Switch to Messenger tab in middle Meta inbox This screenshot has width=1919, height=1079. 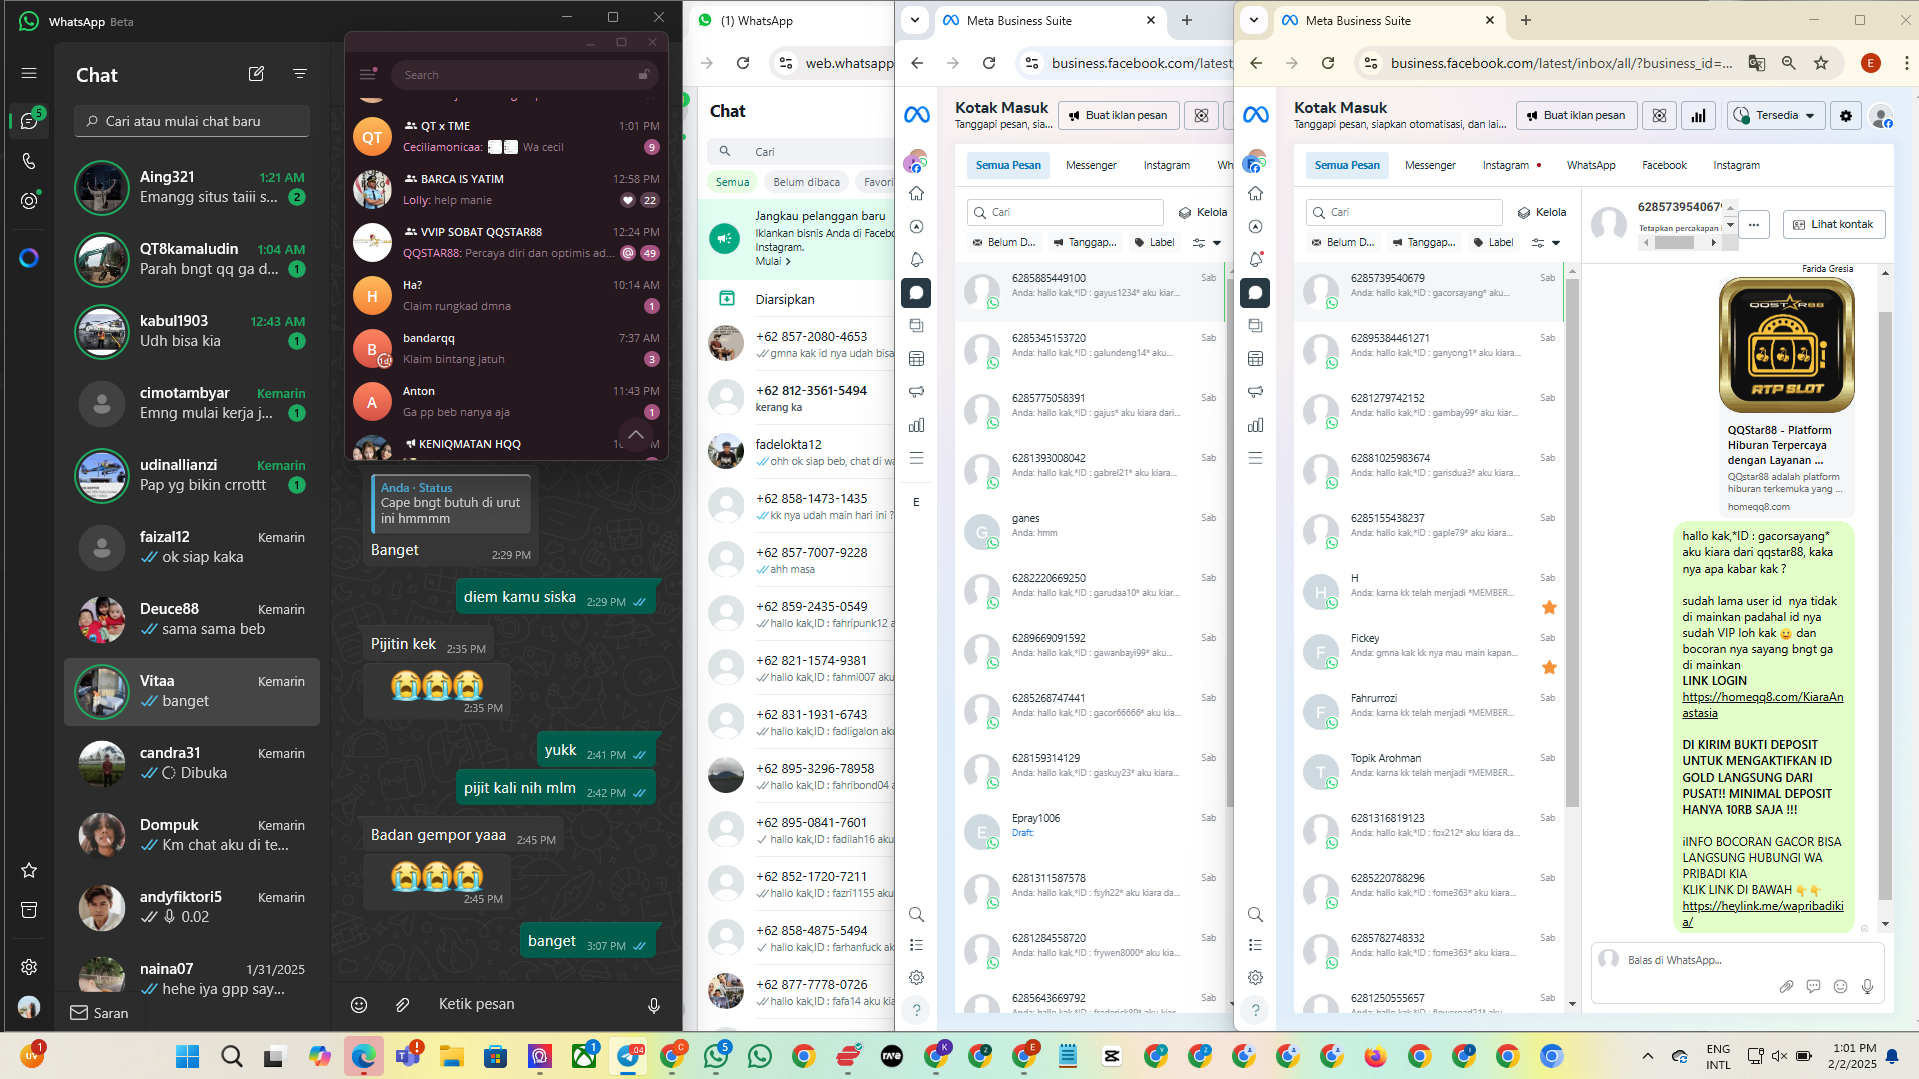pyautogui.click(x=1091, y=165)
